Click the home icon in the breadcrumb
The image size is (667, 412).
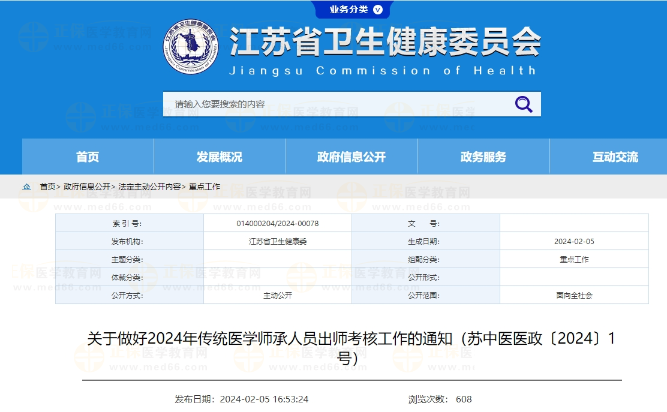click(27, 186)
